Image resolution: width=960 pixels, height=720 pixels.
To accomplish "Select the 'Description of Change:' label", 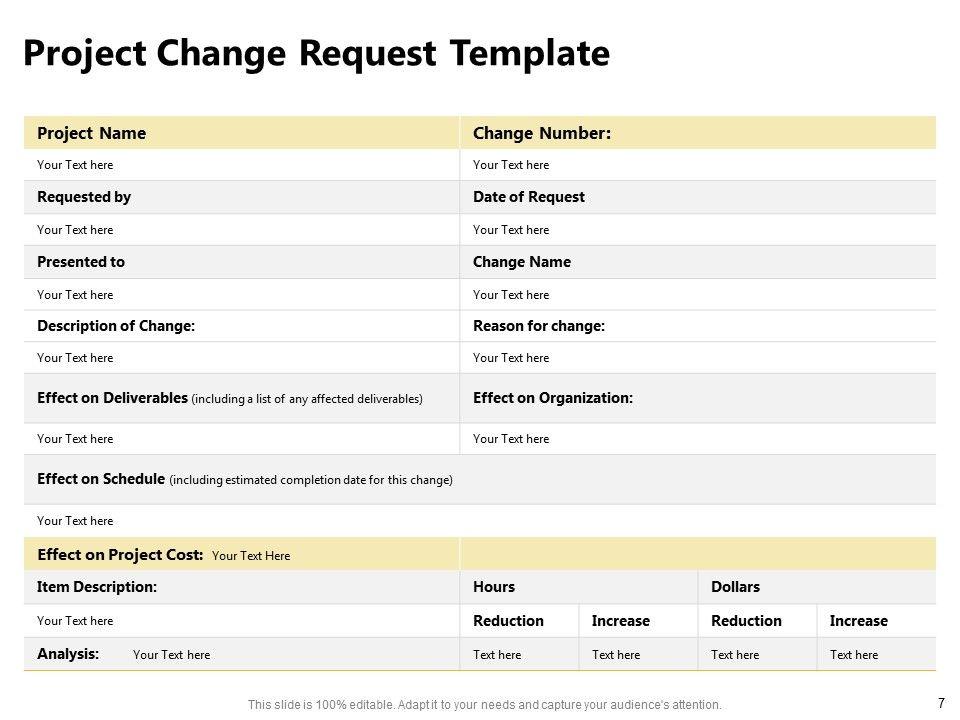I will tap(116, 326).
